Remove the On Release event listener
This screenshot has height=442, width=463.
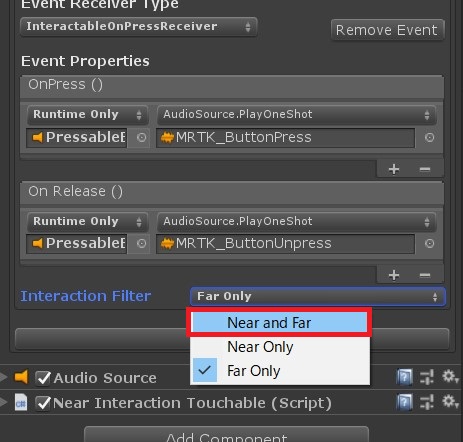[425, 275]
